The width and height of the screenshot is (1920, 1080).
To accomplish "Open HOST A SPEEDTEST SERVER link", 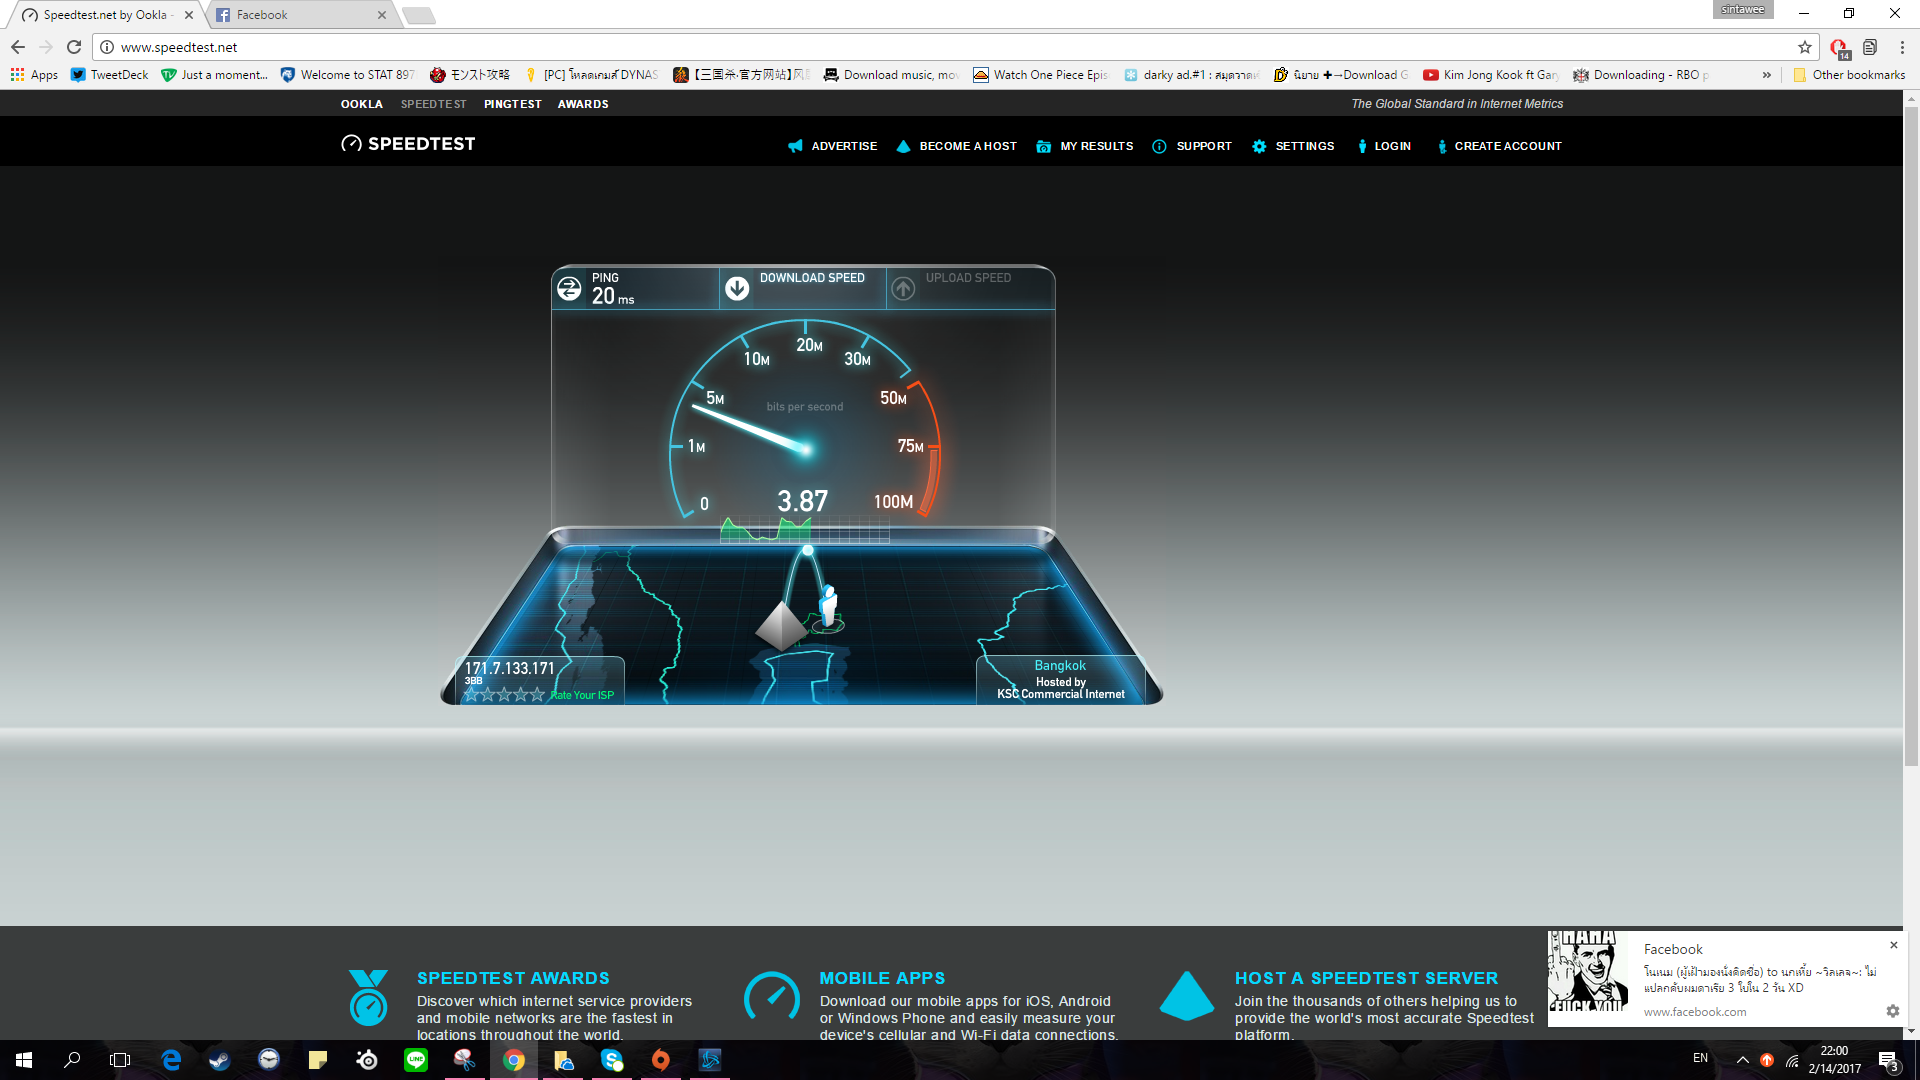I will (1366, 978).
